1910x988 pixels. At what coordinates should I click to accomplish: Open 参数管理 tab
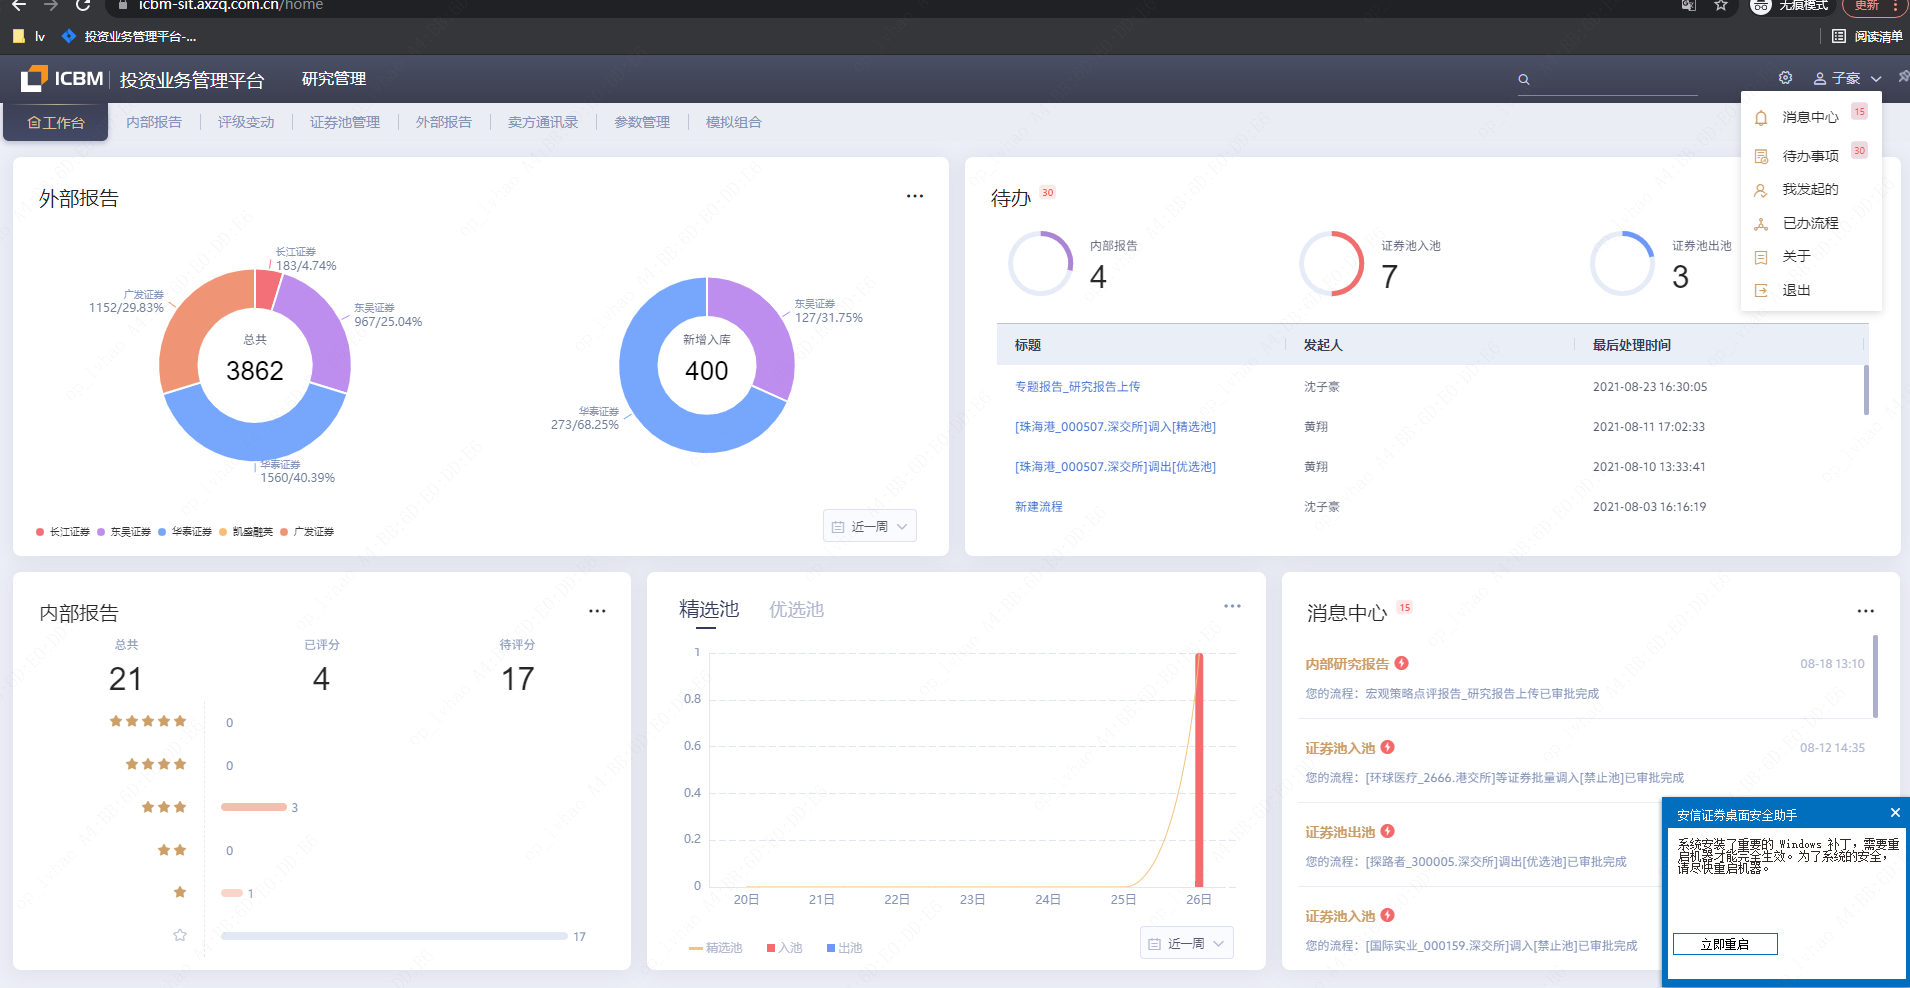tap(642, 122)
